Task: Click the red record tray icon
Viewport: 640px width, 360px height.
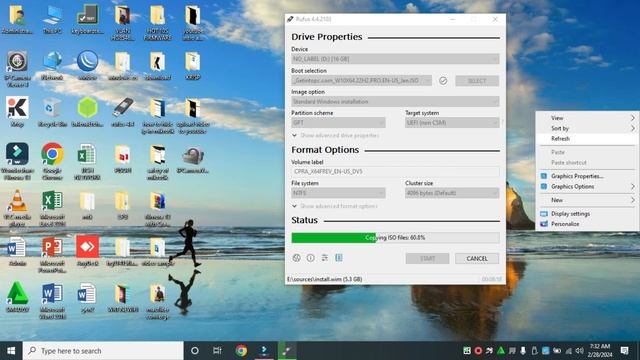Action: tap(478, 351)
